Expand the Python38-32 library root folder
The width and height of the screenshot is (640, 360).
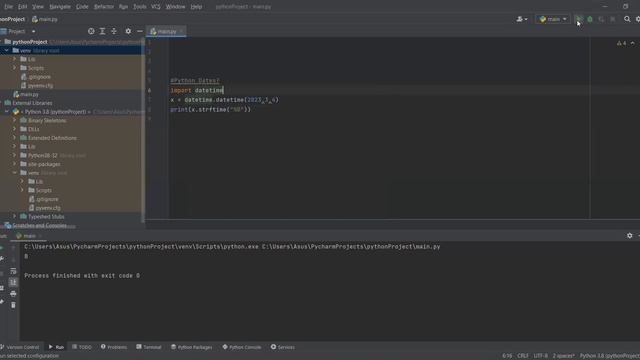(15, 155)
